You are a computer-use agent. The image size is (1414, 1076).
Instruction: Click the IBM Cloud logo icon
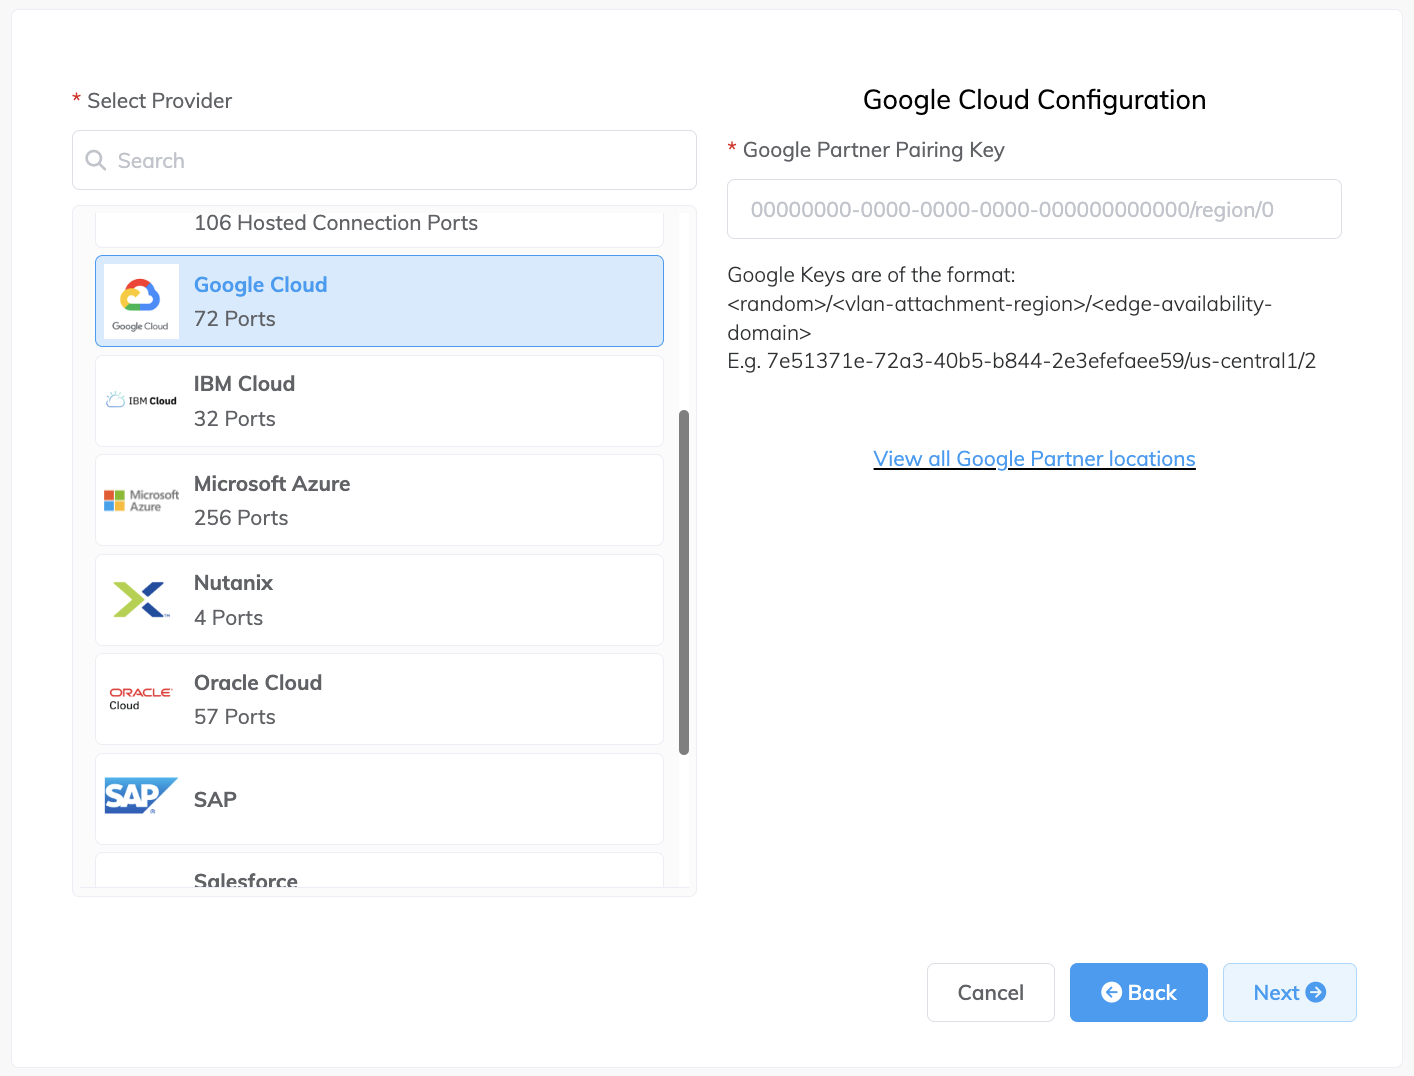coord(141,401)
